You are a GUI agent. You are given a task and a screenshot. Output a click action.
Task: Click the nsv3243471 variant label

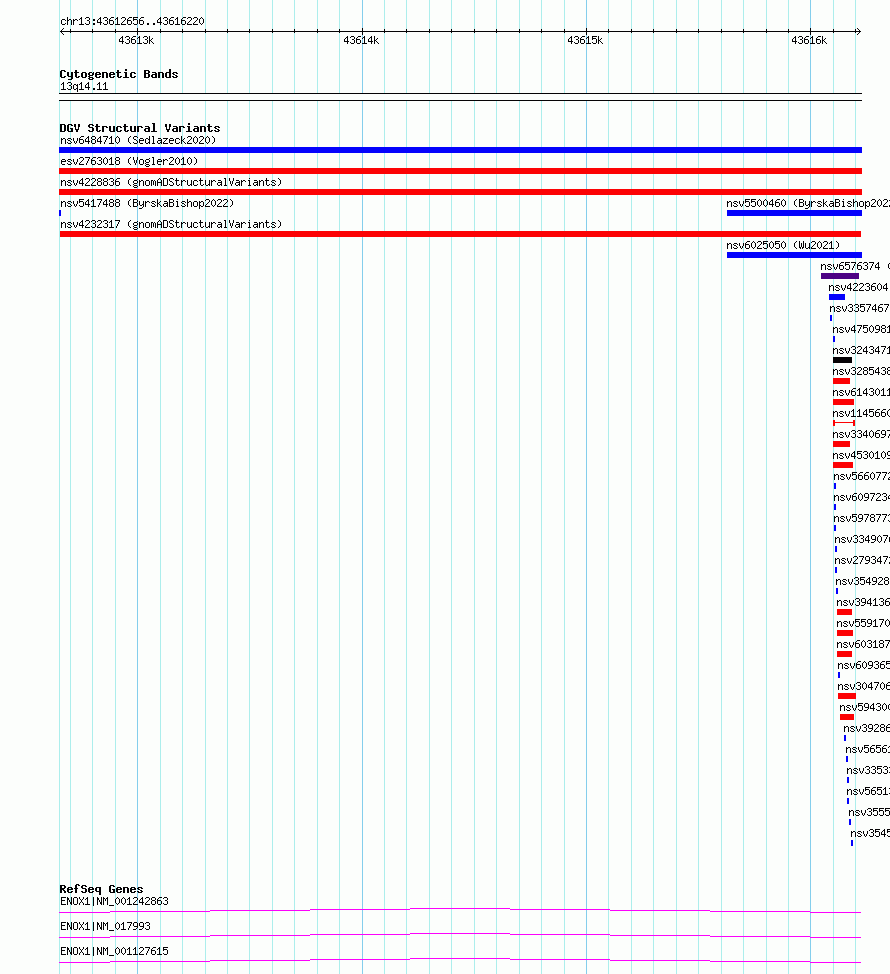861,350
